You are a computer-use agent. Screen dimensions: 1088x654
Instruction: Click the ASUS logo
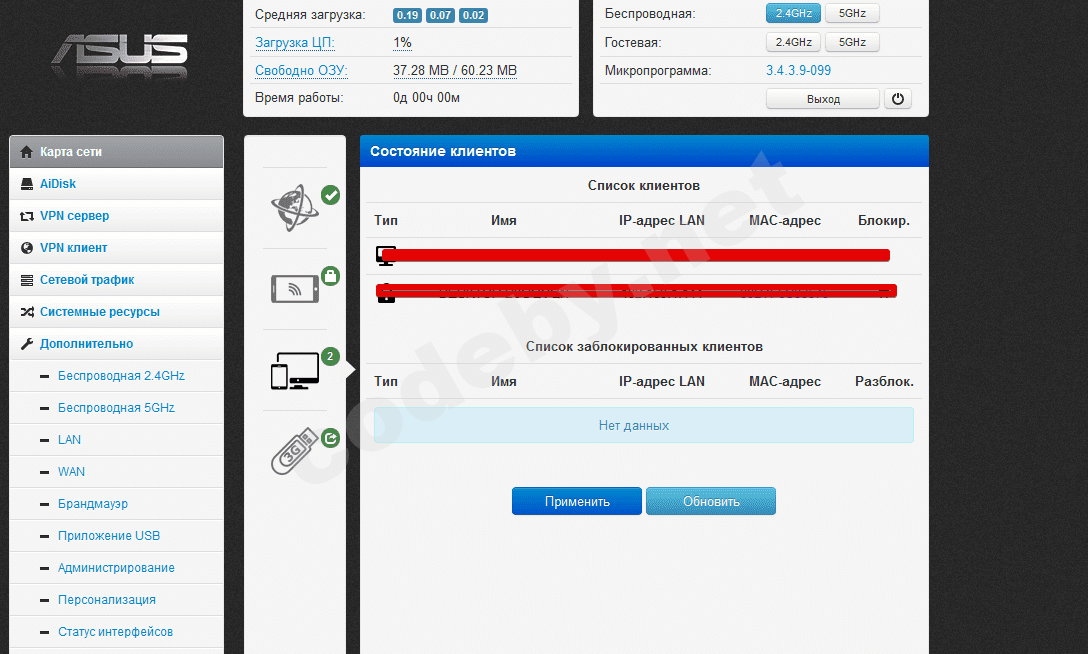(120, 57)
